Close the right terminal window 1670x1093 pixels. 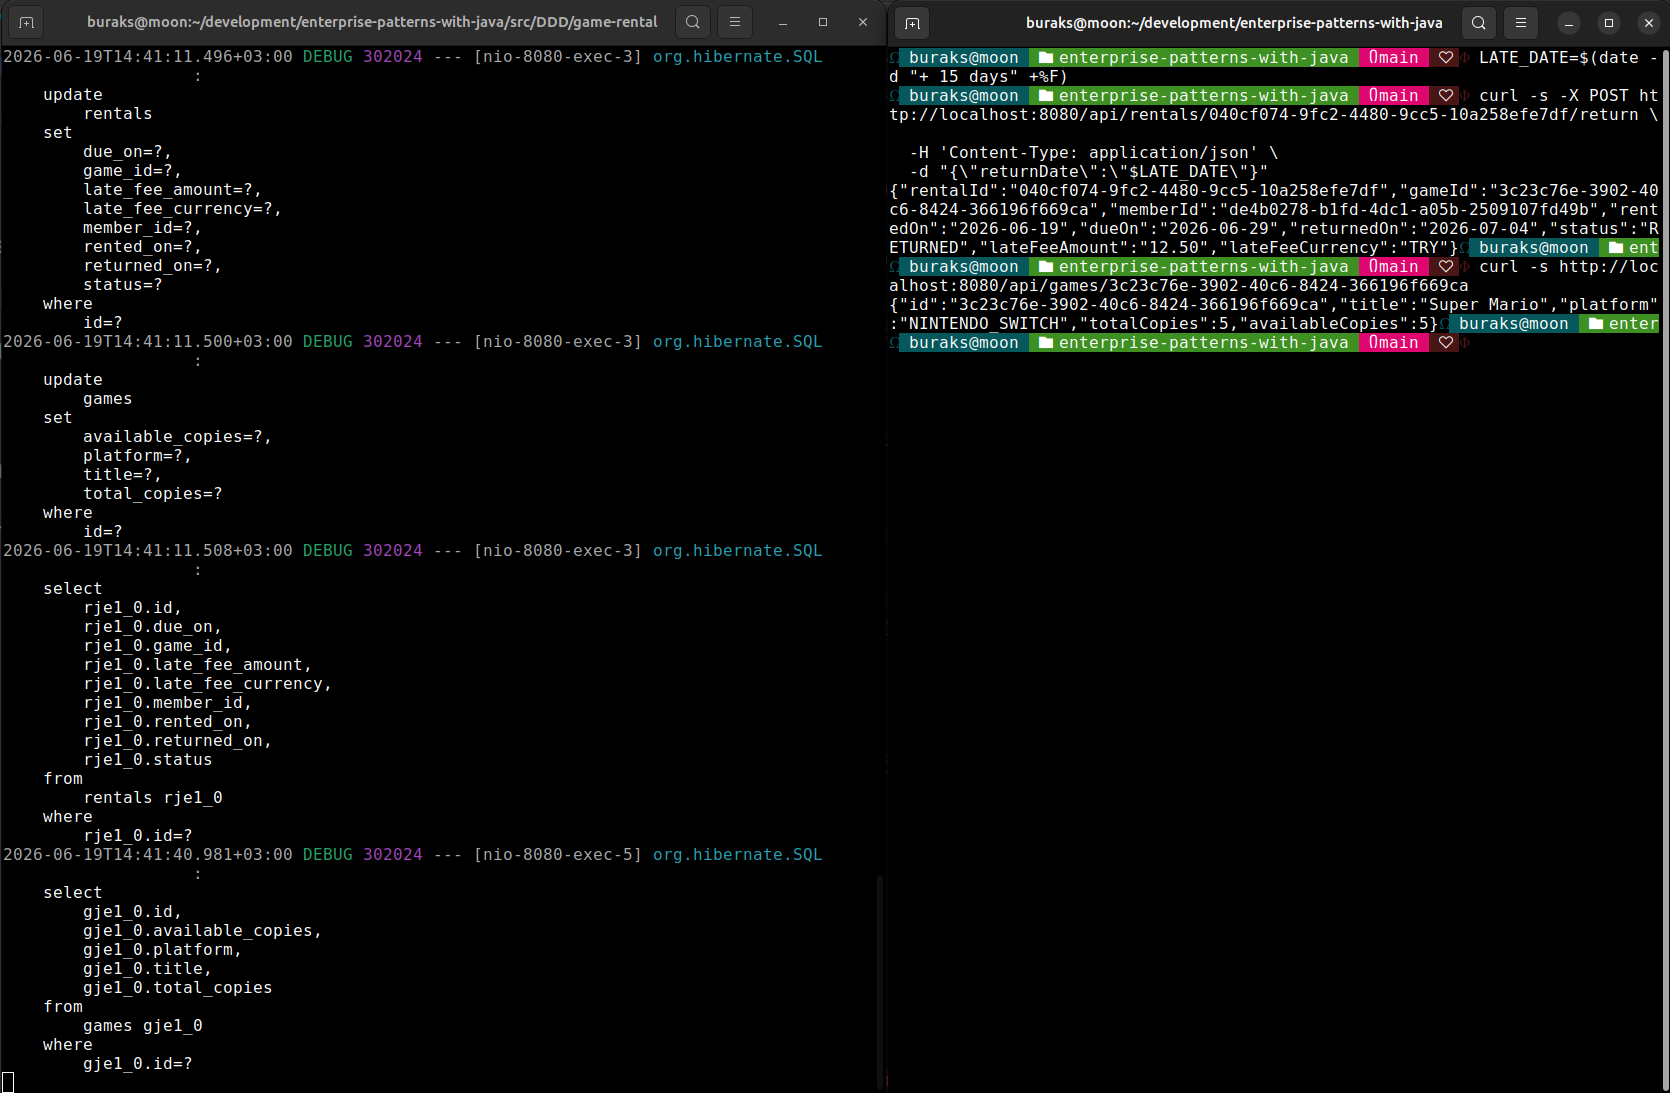pos(1649,22)
